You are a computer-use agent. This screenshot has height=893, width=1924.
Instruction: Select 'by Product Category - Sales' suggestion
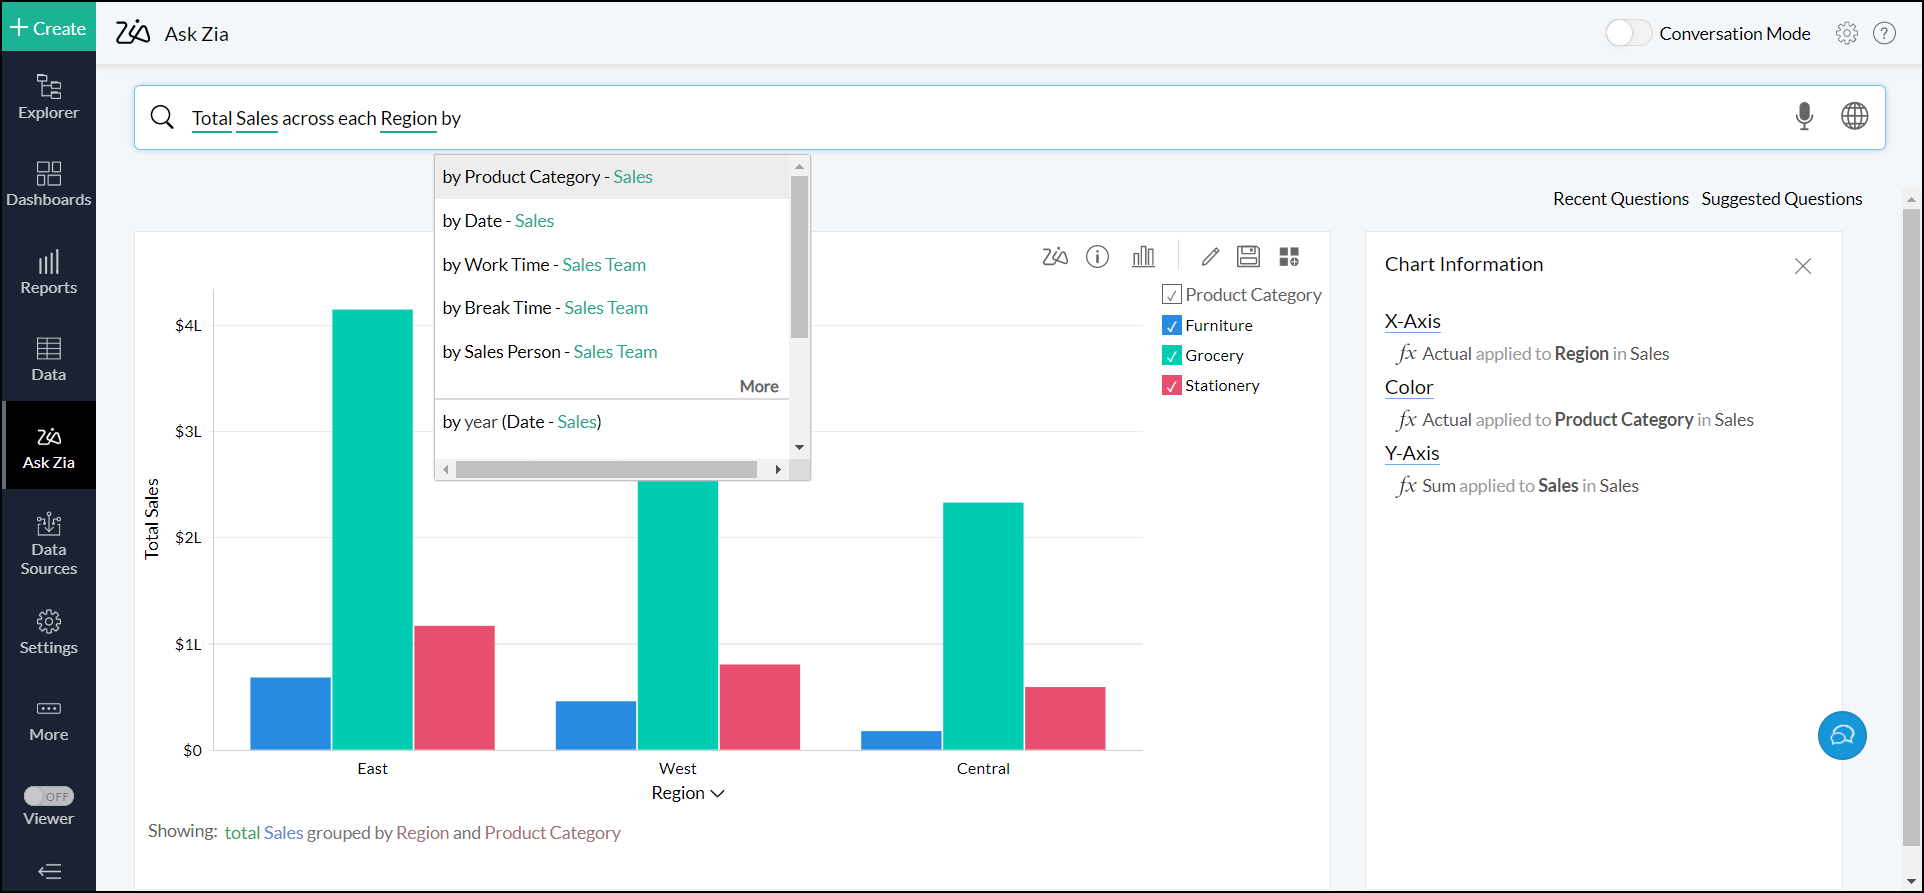pyautogui.click(x=547, y=177)
